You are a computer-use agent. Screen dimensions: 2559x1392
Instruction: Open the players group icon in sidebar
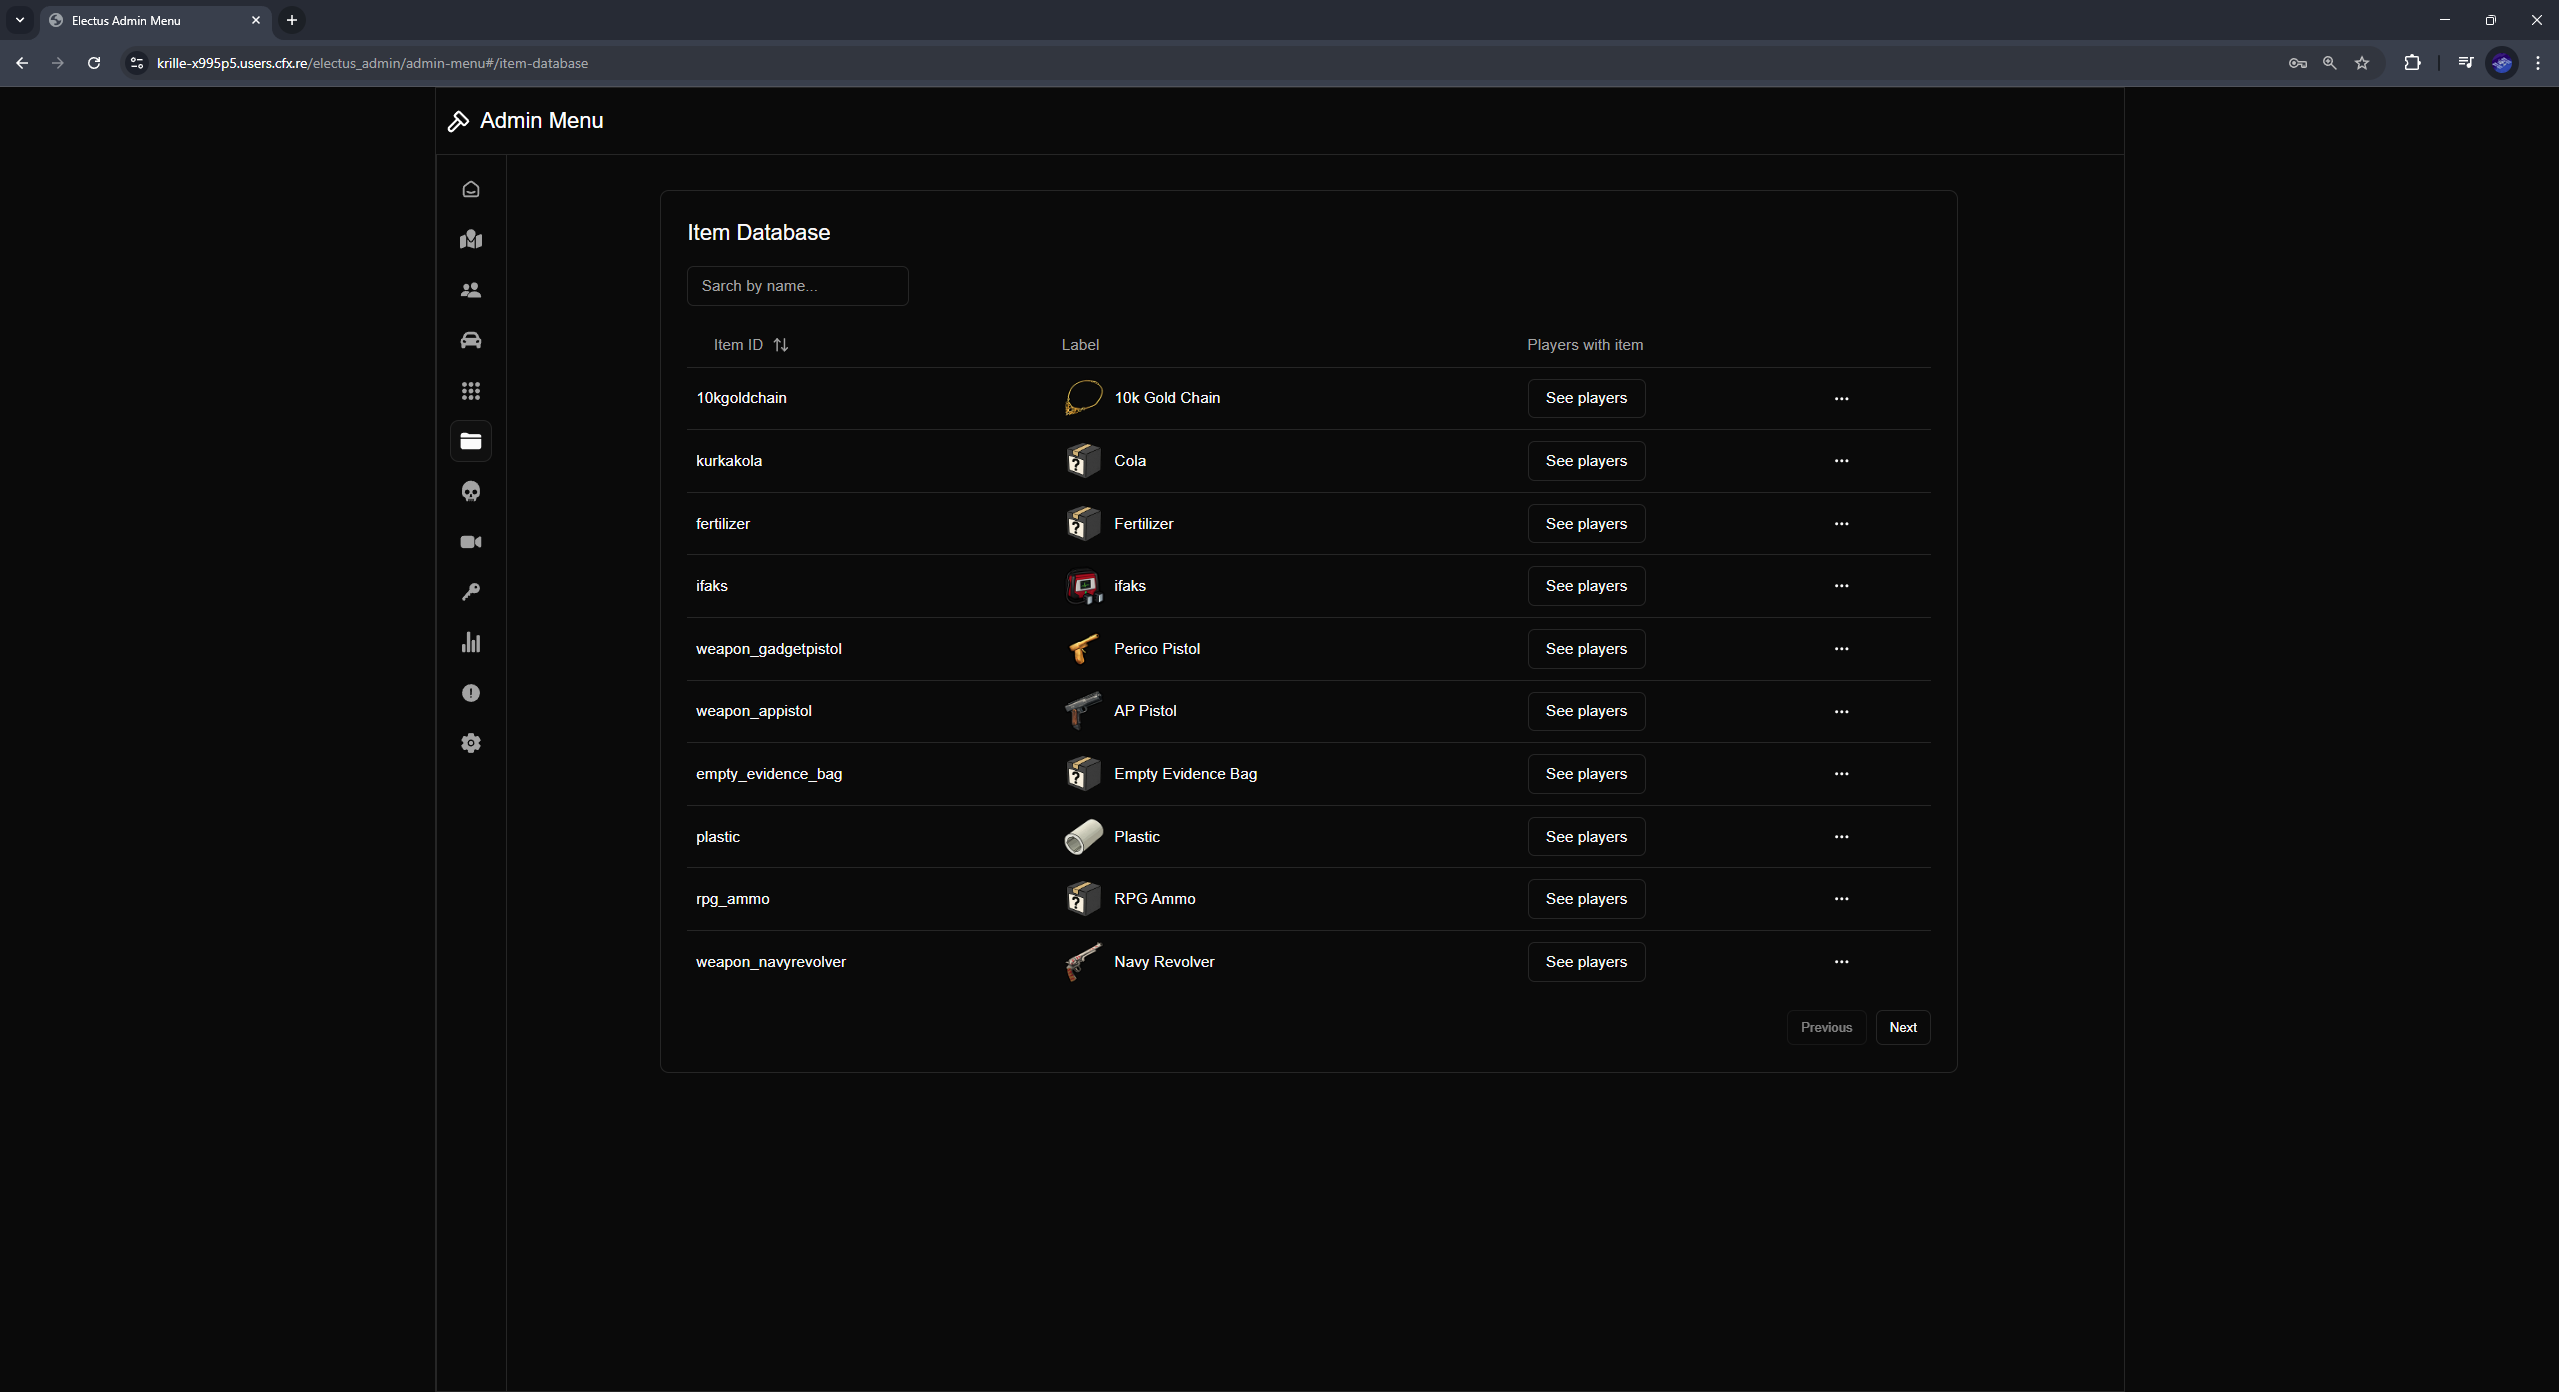[x=471, y=290]
